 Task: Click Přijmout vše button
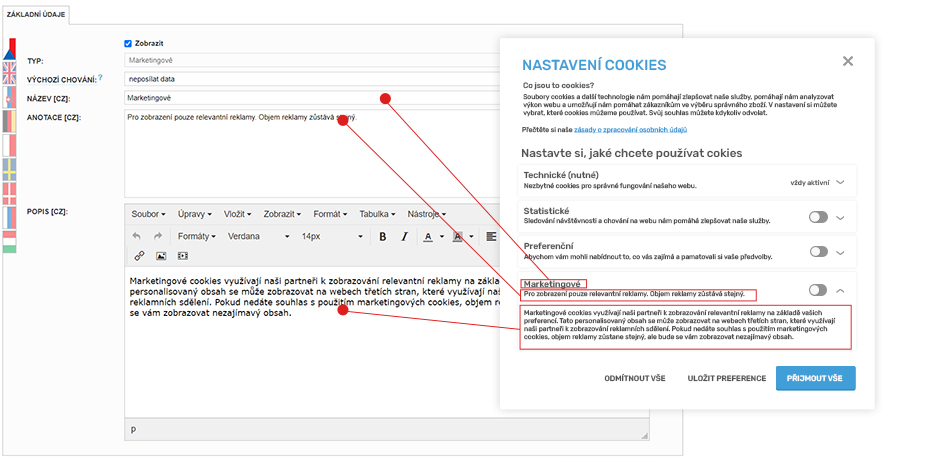point(815,378)
